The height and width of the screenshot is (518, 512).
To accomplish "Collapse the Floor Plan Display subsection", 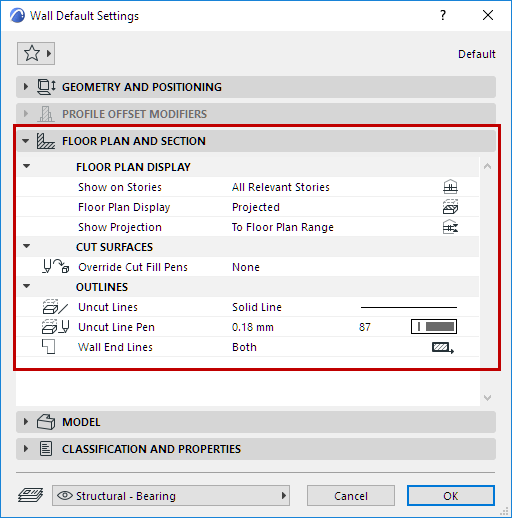I will coord(26,166).
